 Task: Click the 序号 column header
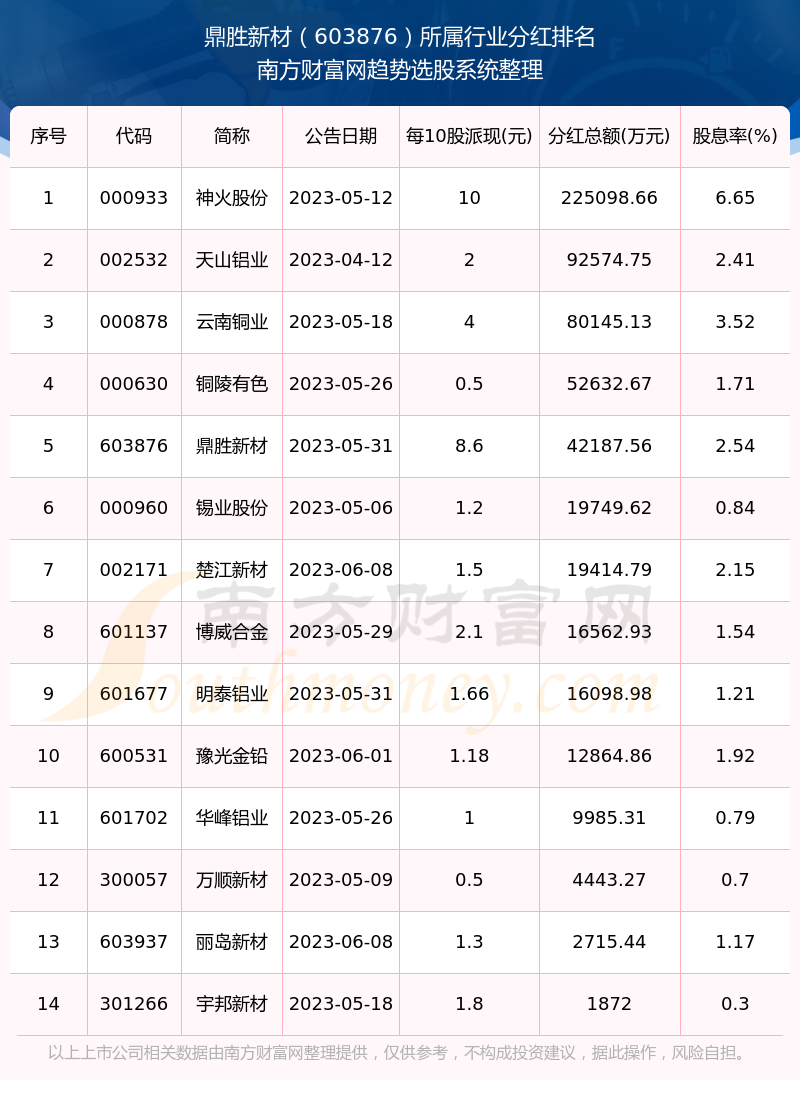49,136
